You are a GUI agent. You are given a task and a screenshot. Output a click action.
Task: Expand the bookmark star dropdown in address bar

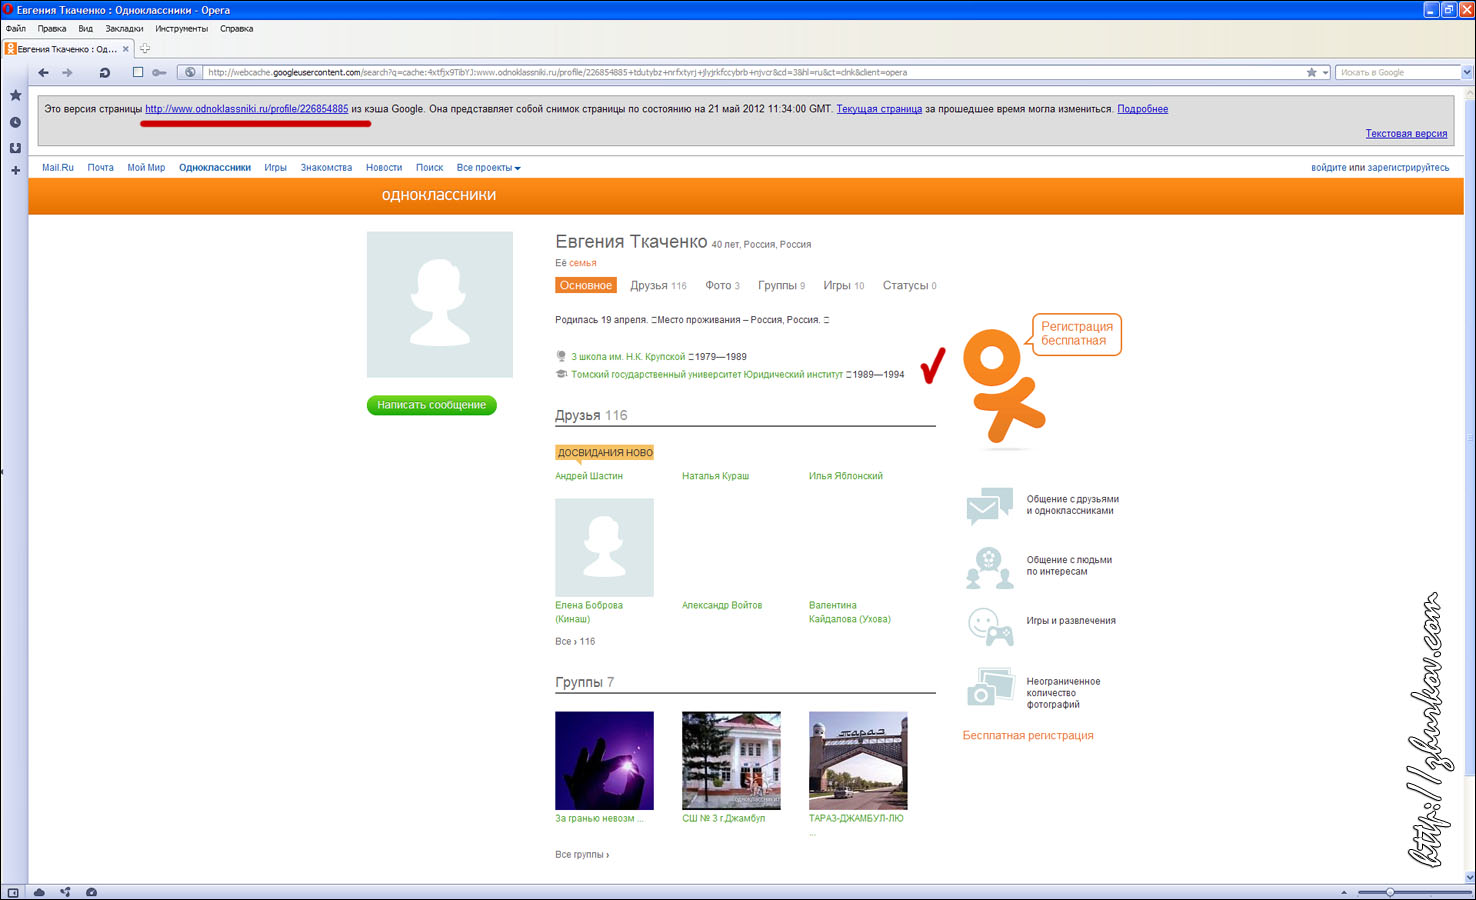coord(1325,72)
